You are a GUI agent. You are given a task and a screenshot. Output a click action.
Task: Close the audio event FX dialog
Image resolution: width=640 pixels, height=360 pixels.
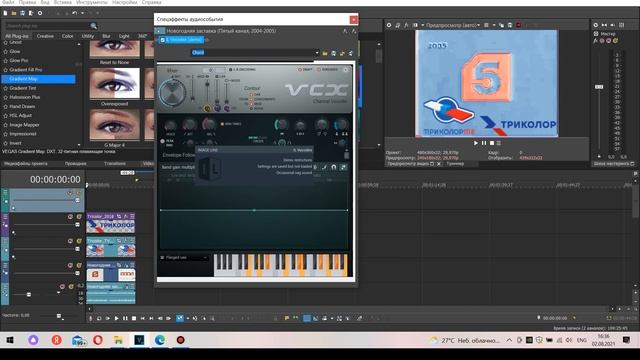click(353, 19)
